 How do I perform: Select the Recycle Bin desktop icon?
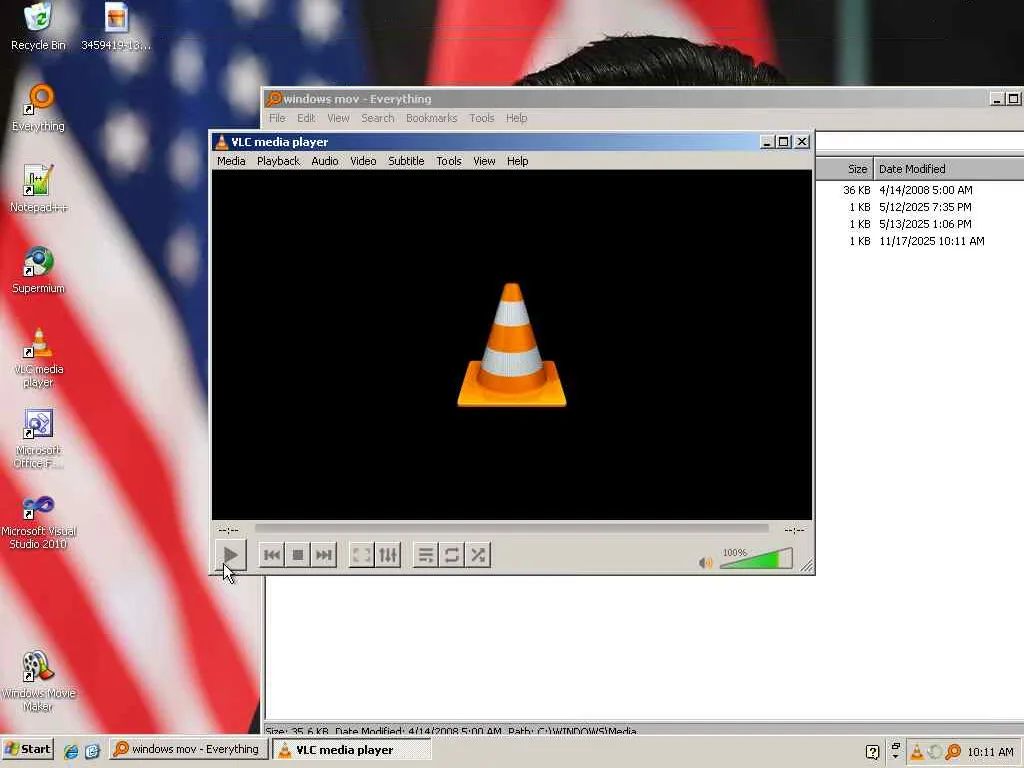click(x=39, y=27)
